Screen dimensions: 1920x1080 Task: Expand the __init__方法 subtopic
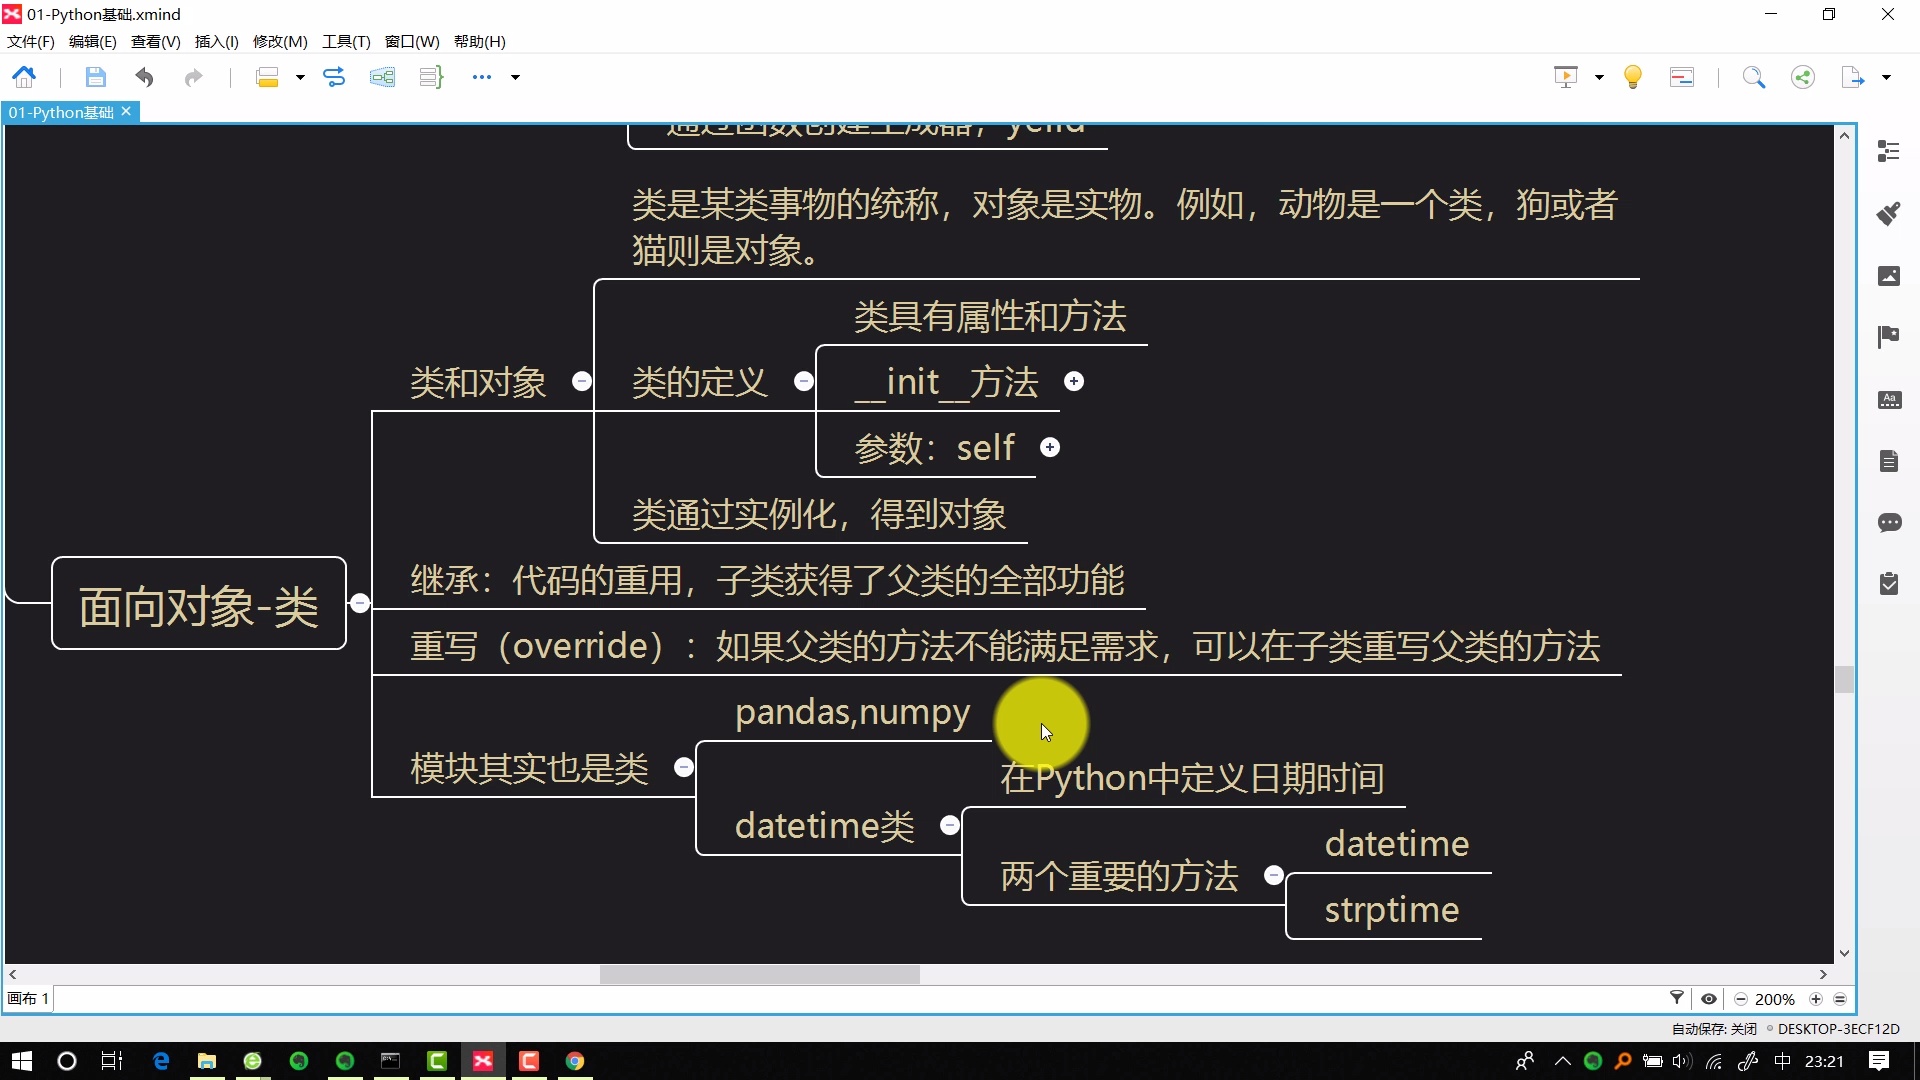[1075, 381]
